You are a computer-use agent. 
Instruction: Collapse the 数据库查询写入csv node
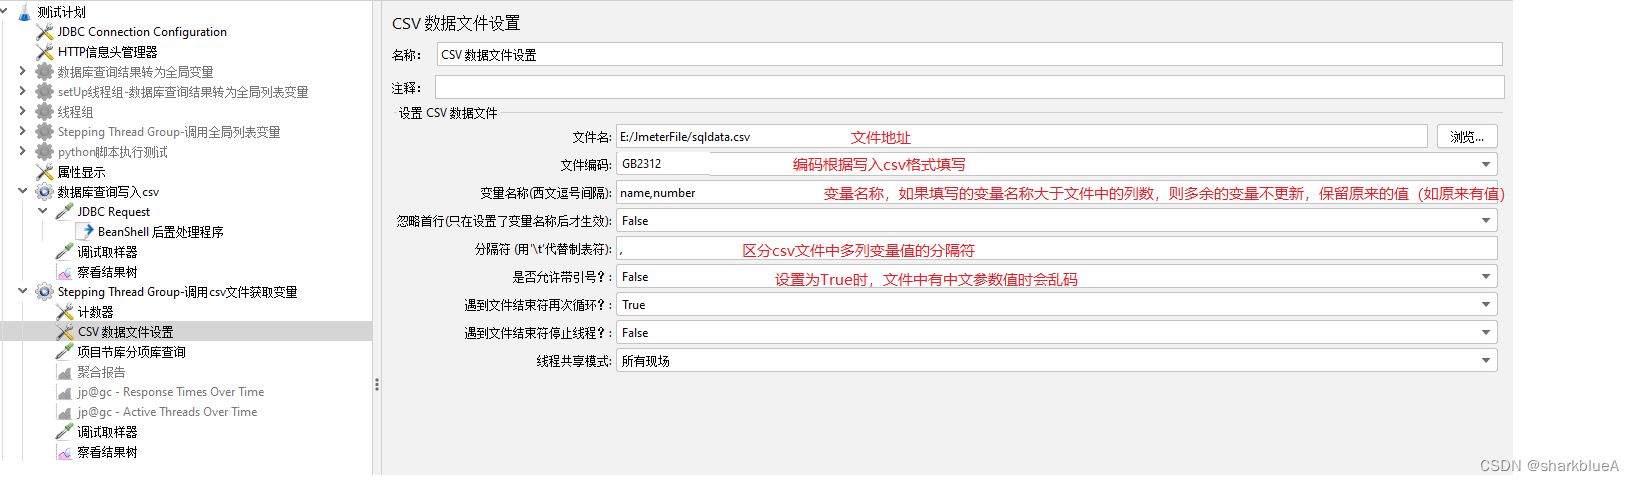pyautogui.click(x=23, y=192)
